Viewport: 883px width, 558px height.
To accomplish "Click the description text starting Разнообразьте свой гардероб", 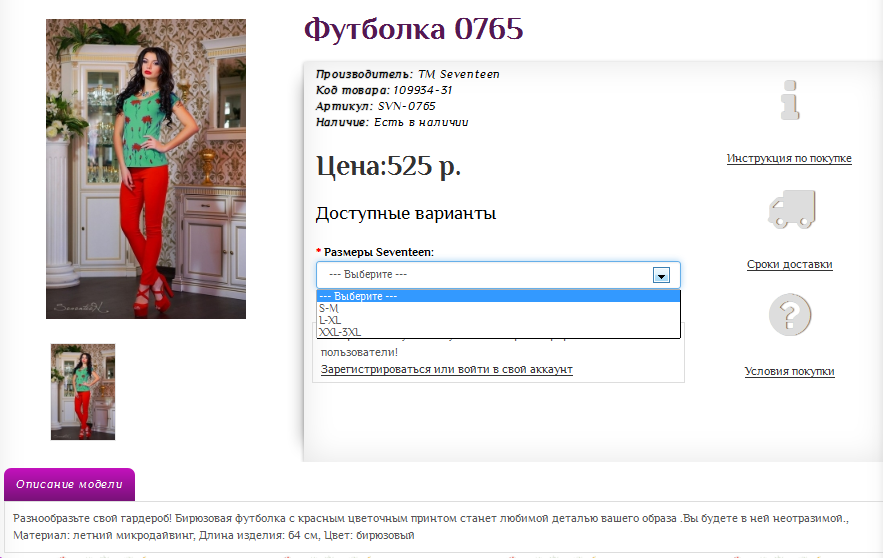I will pos(431,518).
